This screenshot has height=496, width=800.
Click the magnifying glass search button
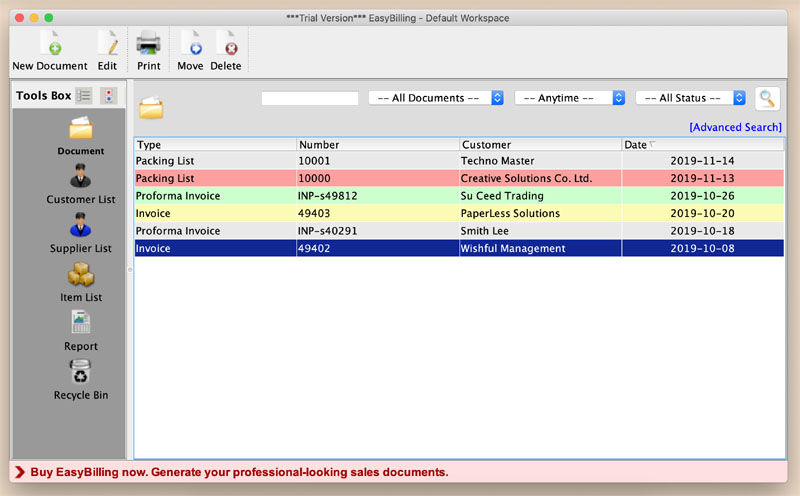767,98
